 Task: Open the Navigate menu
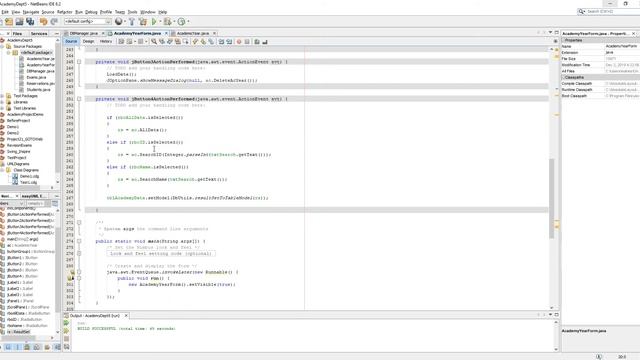[x=31, y=12]
